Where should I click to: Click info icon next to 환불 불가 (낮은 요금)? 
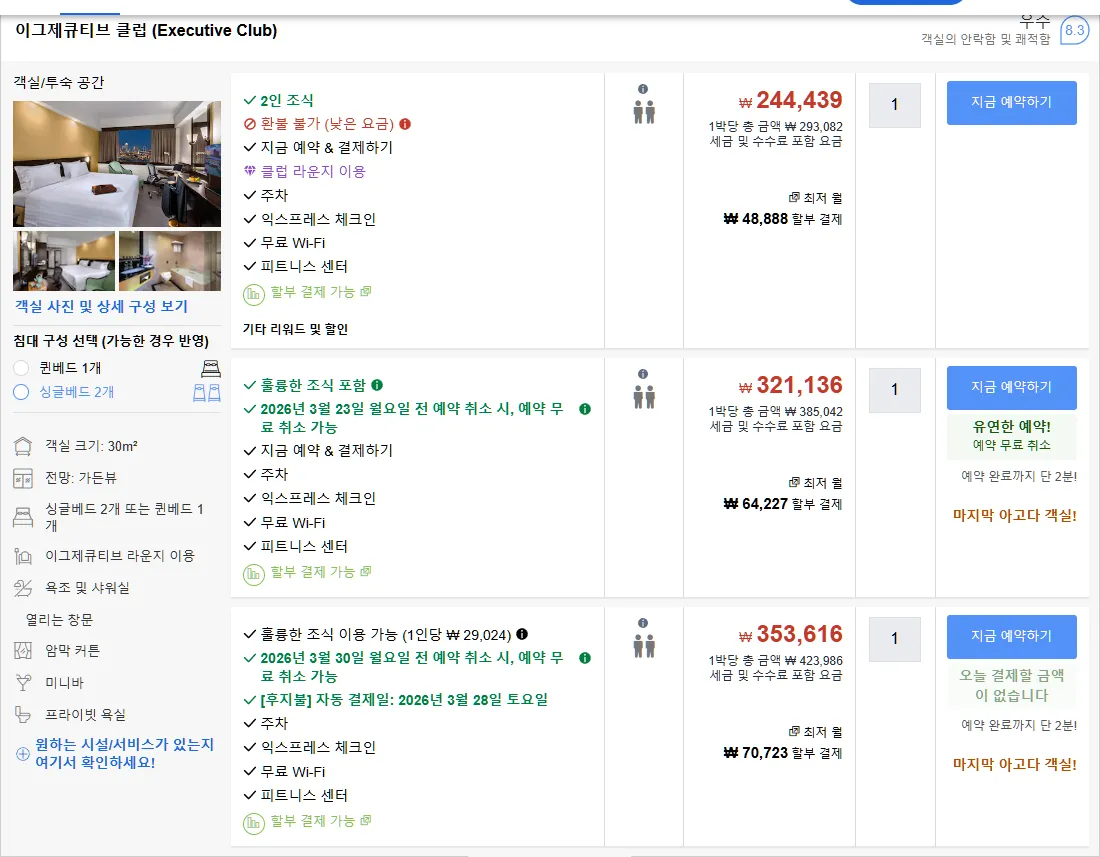click(x=405, y=124)
